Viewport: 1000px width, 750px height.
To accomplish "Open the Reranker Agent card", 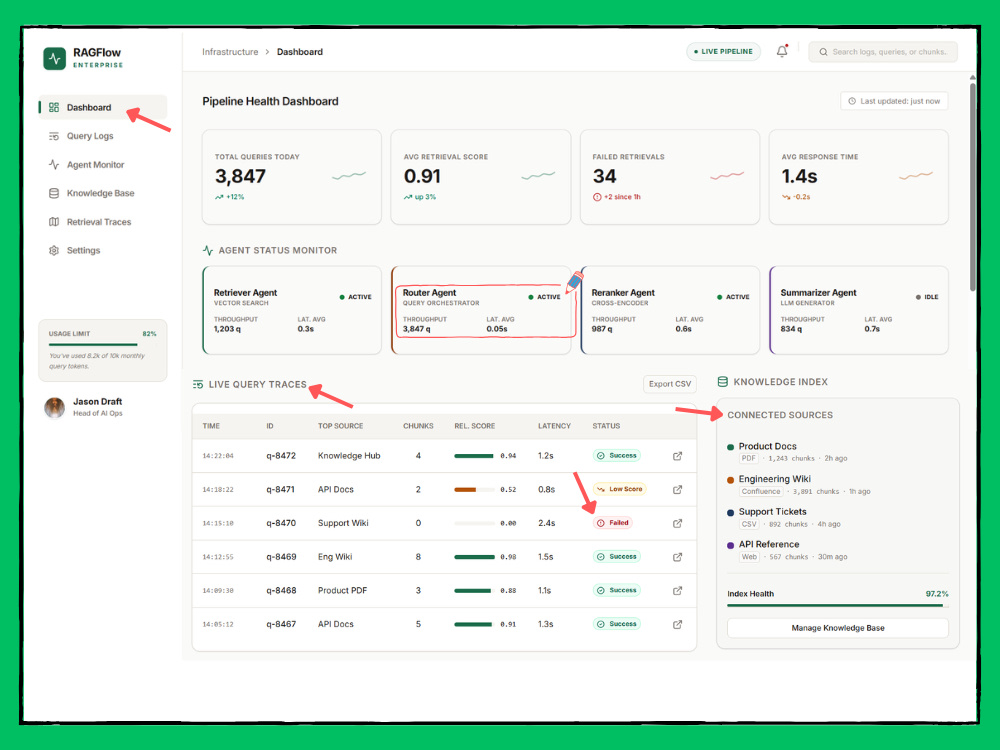I will pyautogui.click(x=670, y=310).
